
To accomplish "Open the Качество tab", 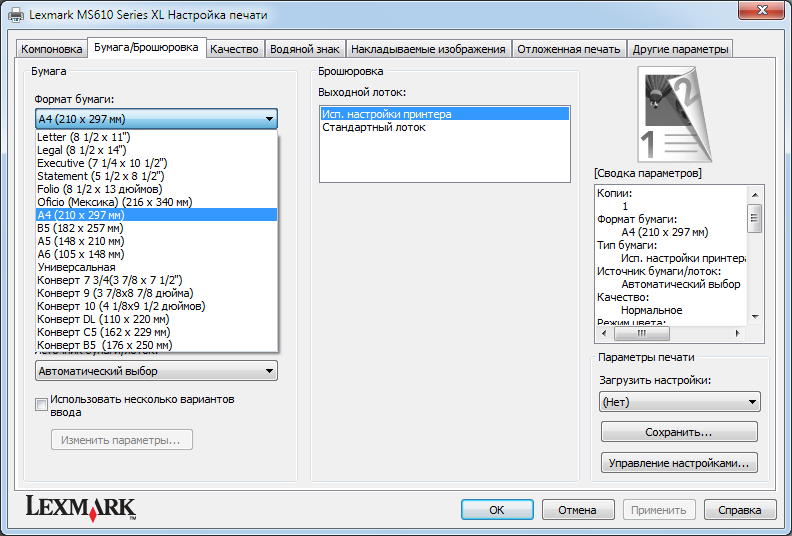I will [x=234, y=49].
